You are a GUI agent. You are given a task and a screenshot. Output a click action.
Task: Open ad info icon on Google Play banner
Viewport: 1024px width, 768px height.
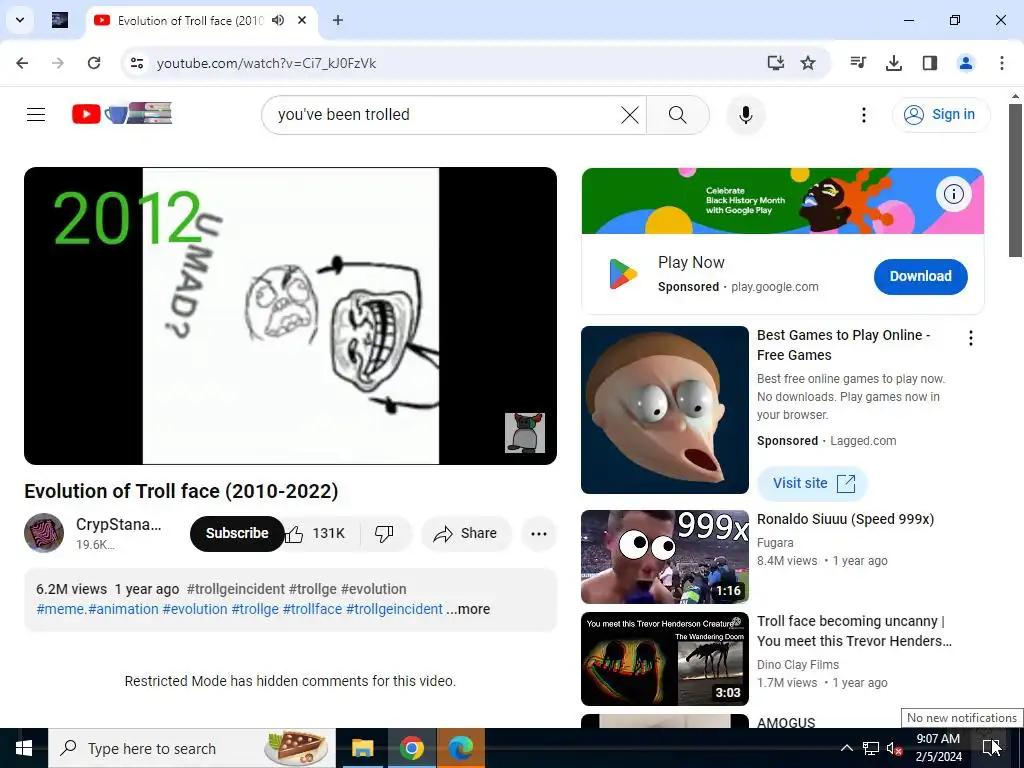pos(953,194)
